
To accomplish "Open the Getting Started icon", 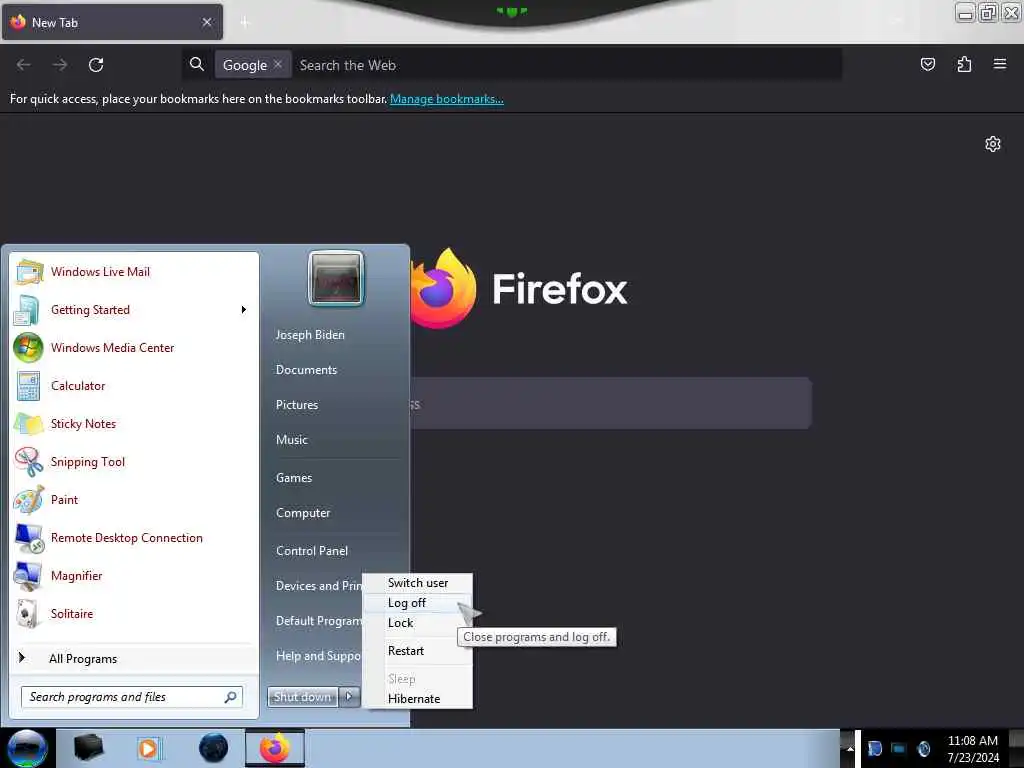I will (26, 310).
